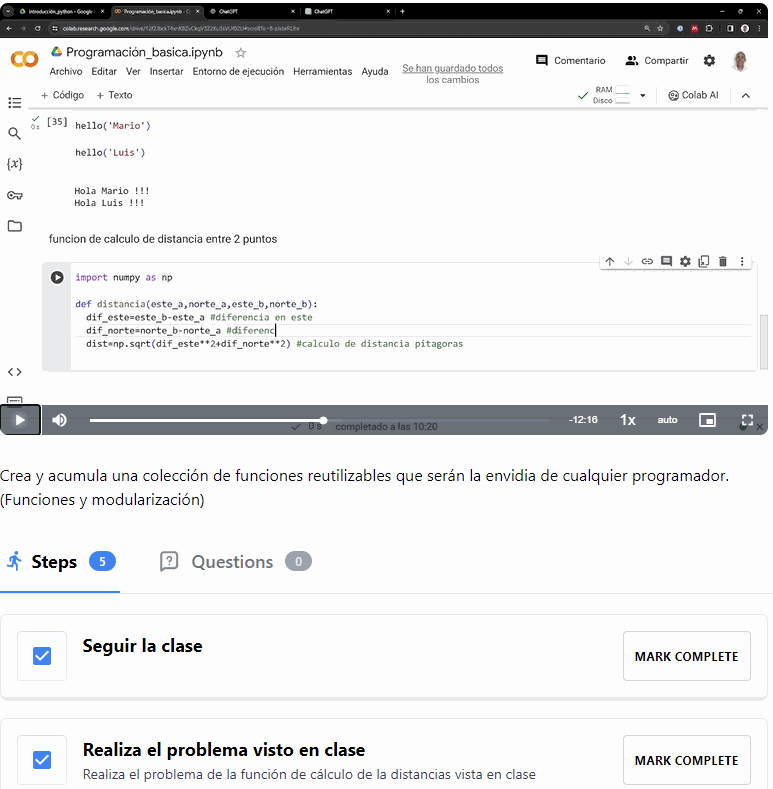Play the video lesson
773x789 pixels.
click(x=20, y=420)
